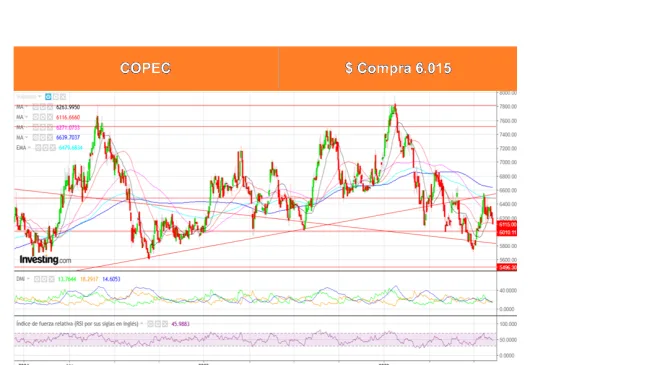This screenshot has height=365, width=660.
Task: Expand the main series dropdown arrow
Action: click(40, 96)
